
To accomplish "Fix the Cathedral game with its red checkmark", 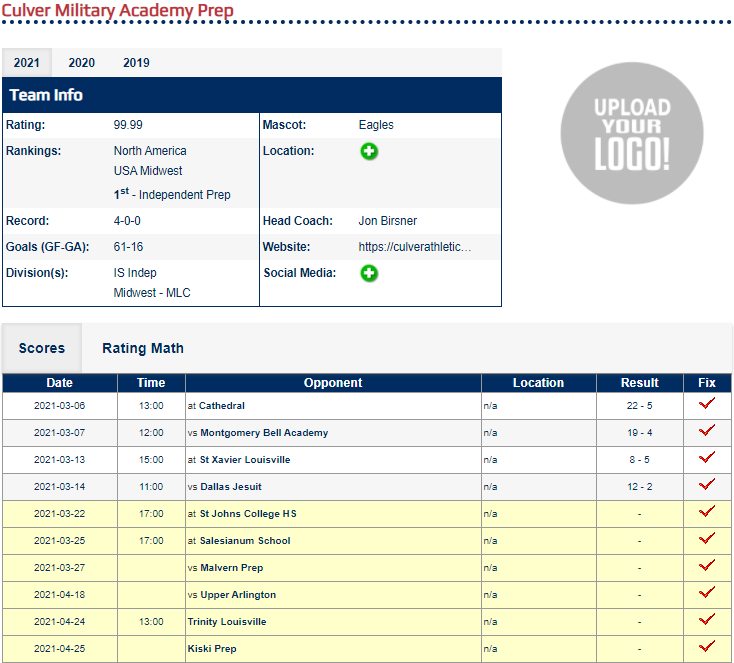I will pyautogui.click(x=707, y=403).
